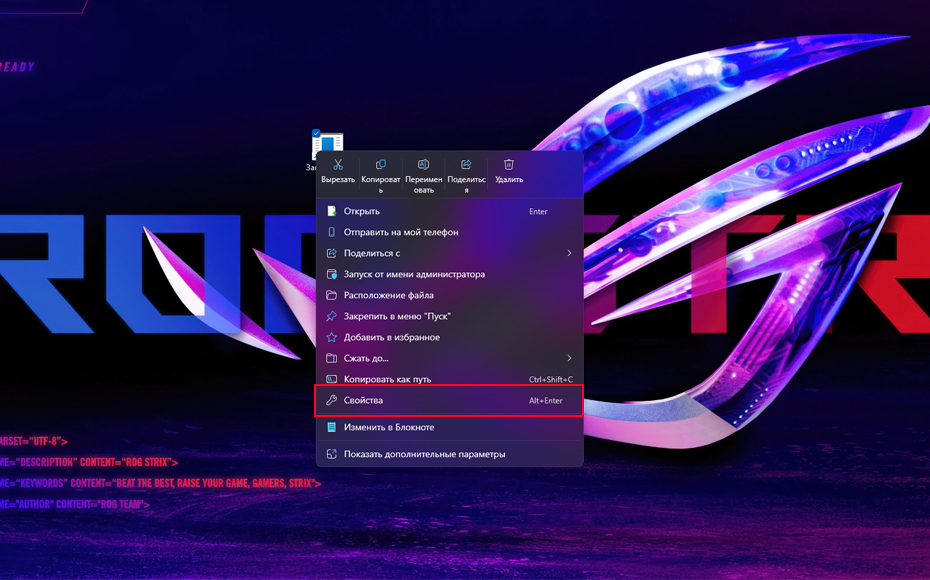Click the folder icon beside Расположение файла

pos(332,295)
